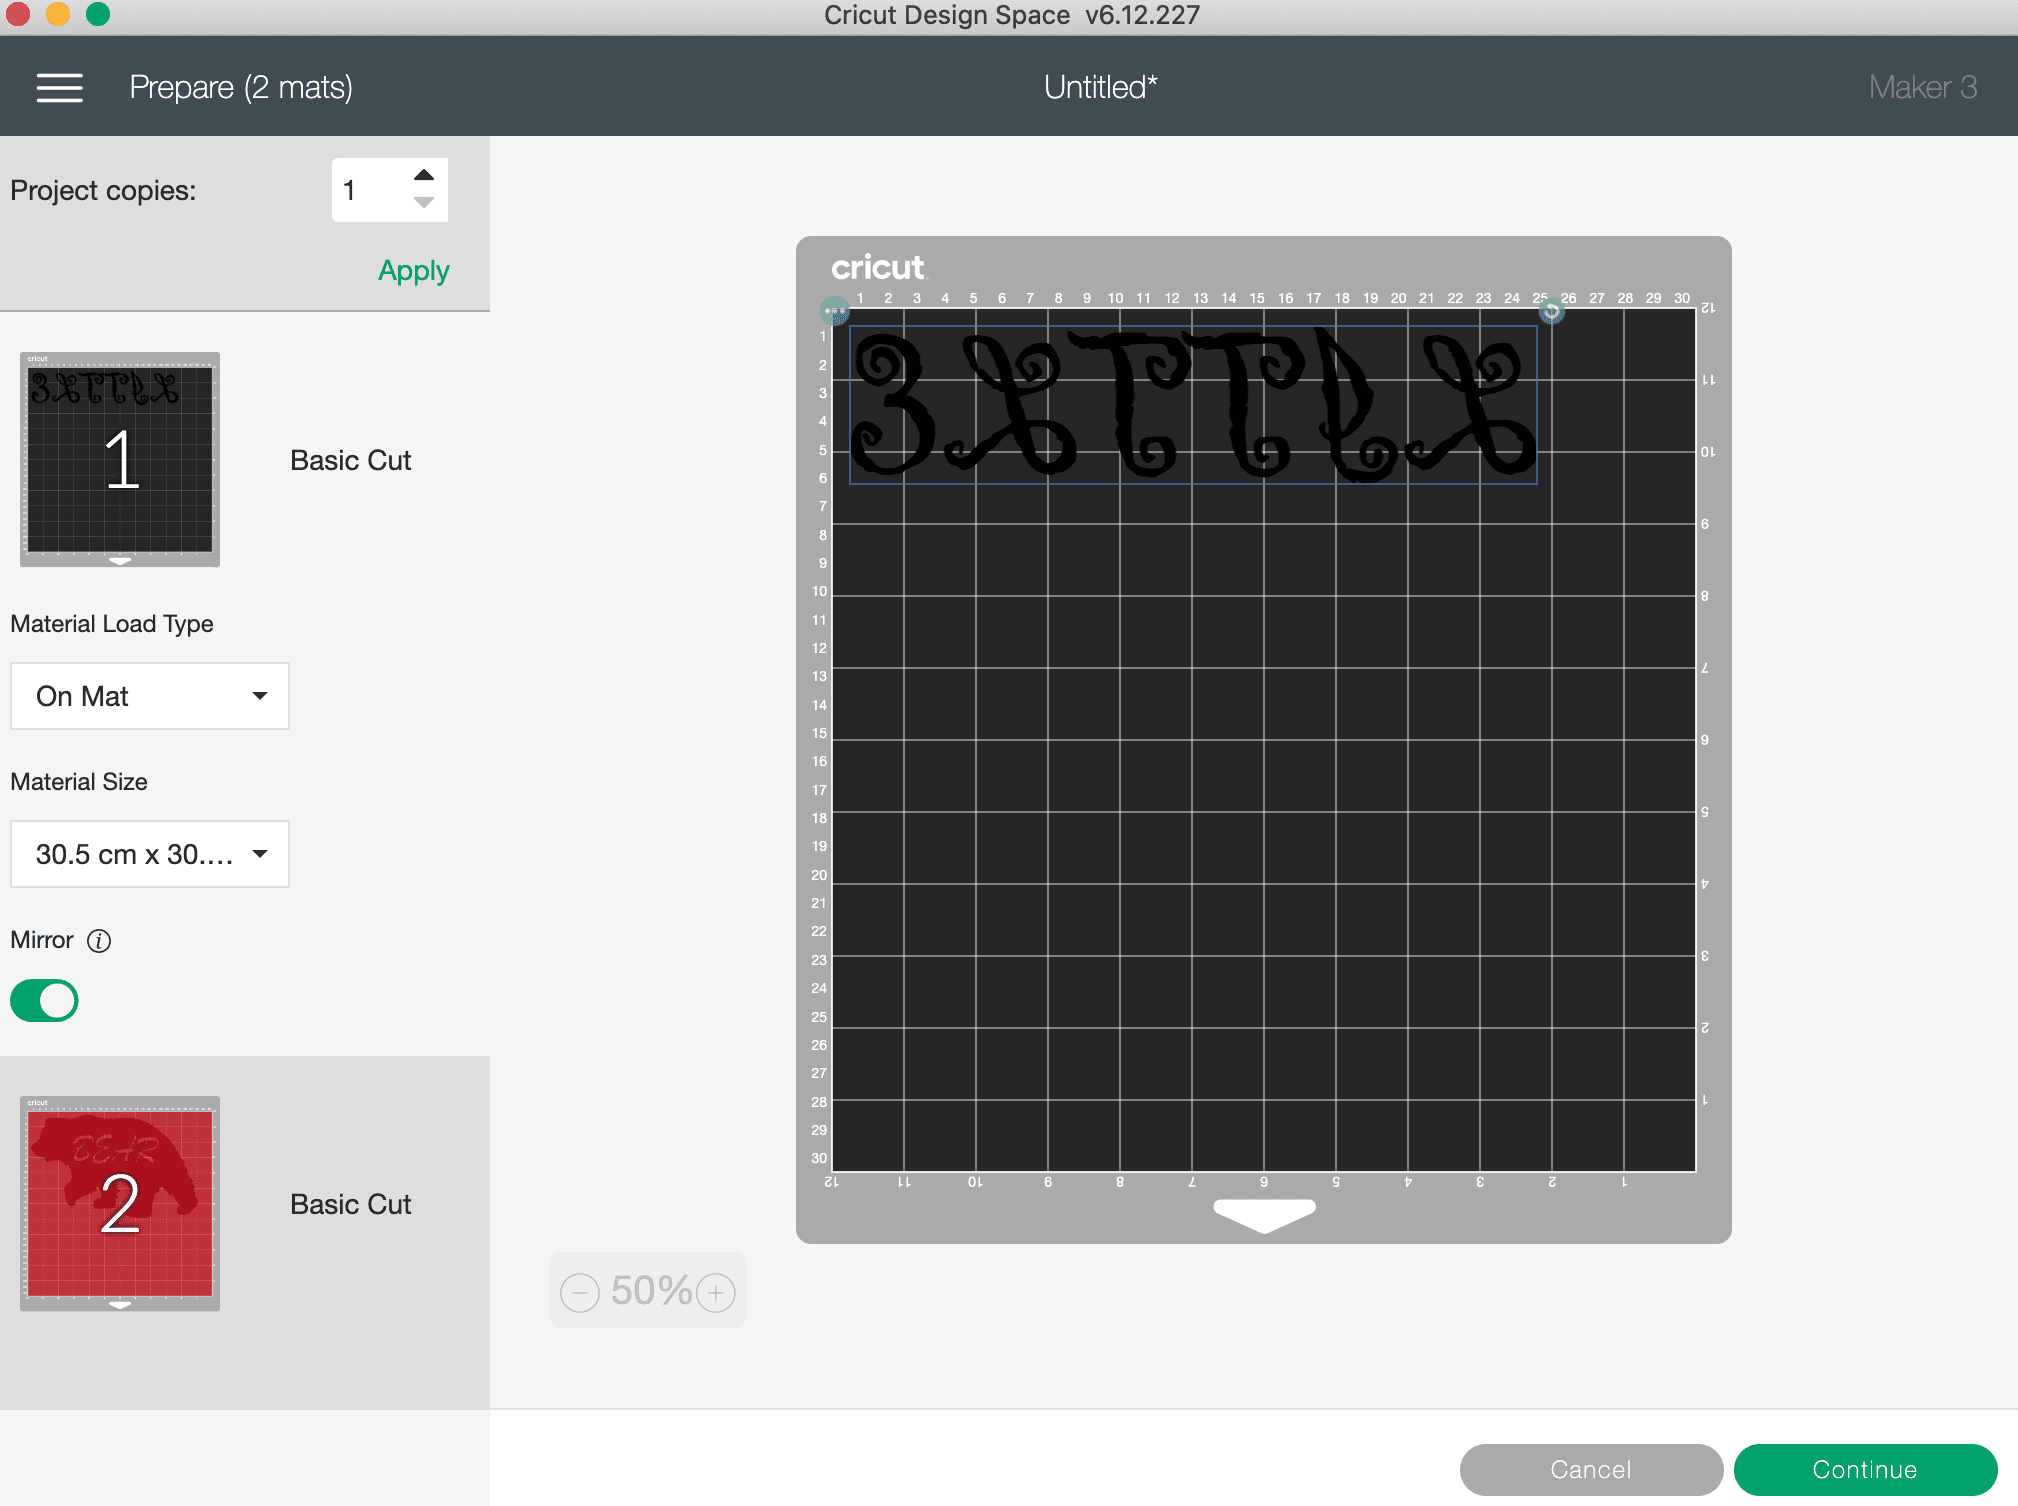Expand the Material Load Type dropdown
The height and width of the screenshot is (1506, 2018).
[x=149, y=694]
